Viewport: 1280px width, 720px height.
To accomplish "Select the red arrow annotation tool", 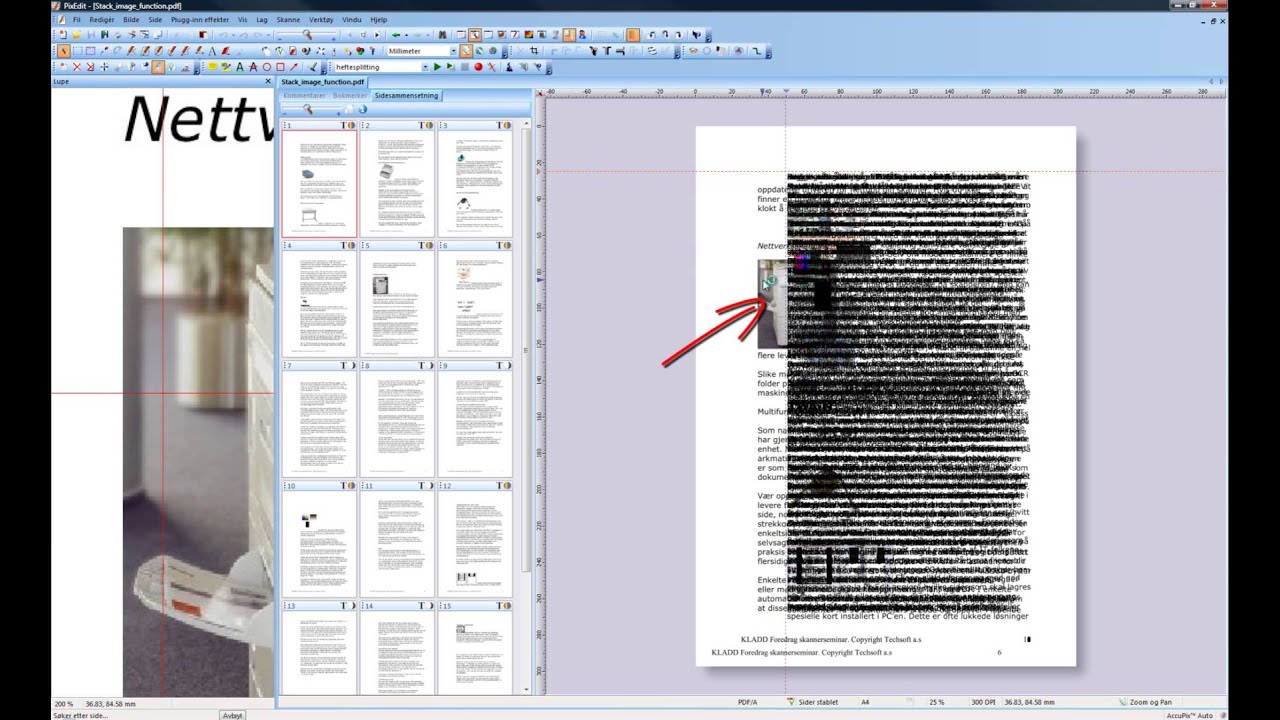I will [294, 67].
